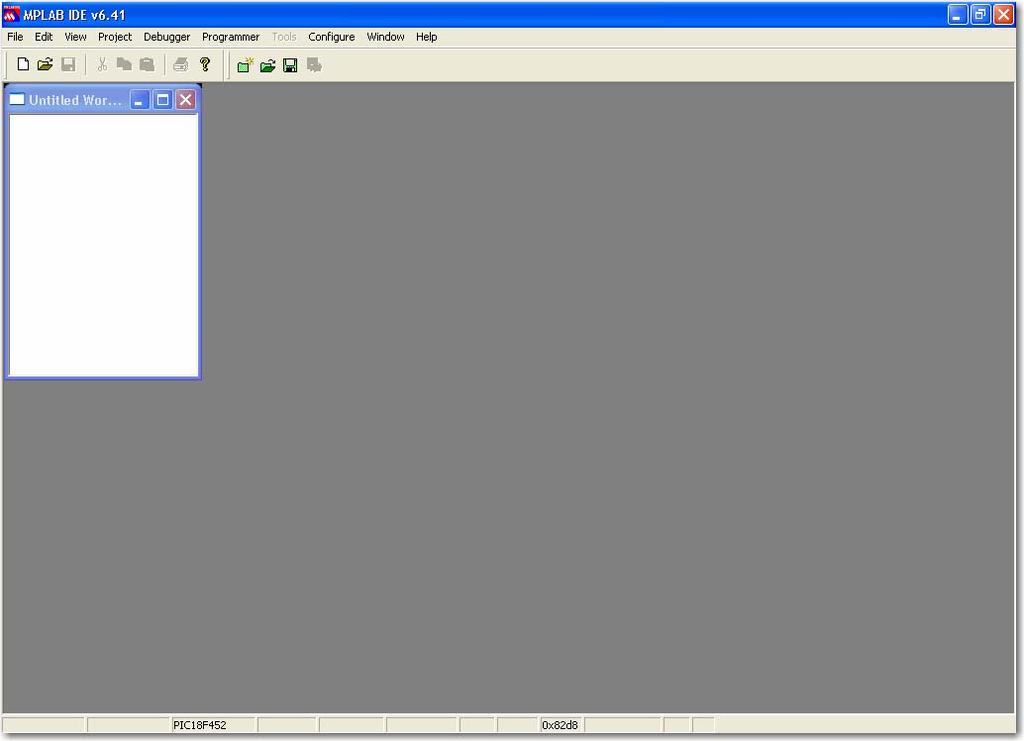Click the Save File floppy icon

click(68, 64)
